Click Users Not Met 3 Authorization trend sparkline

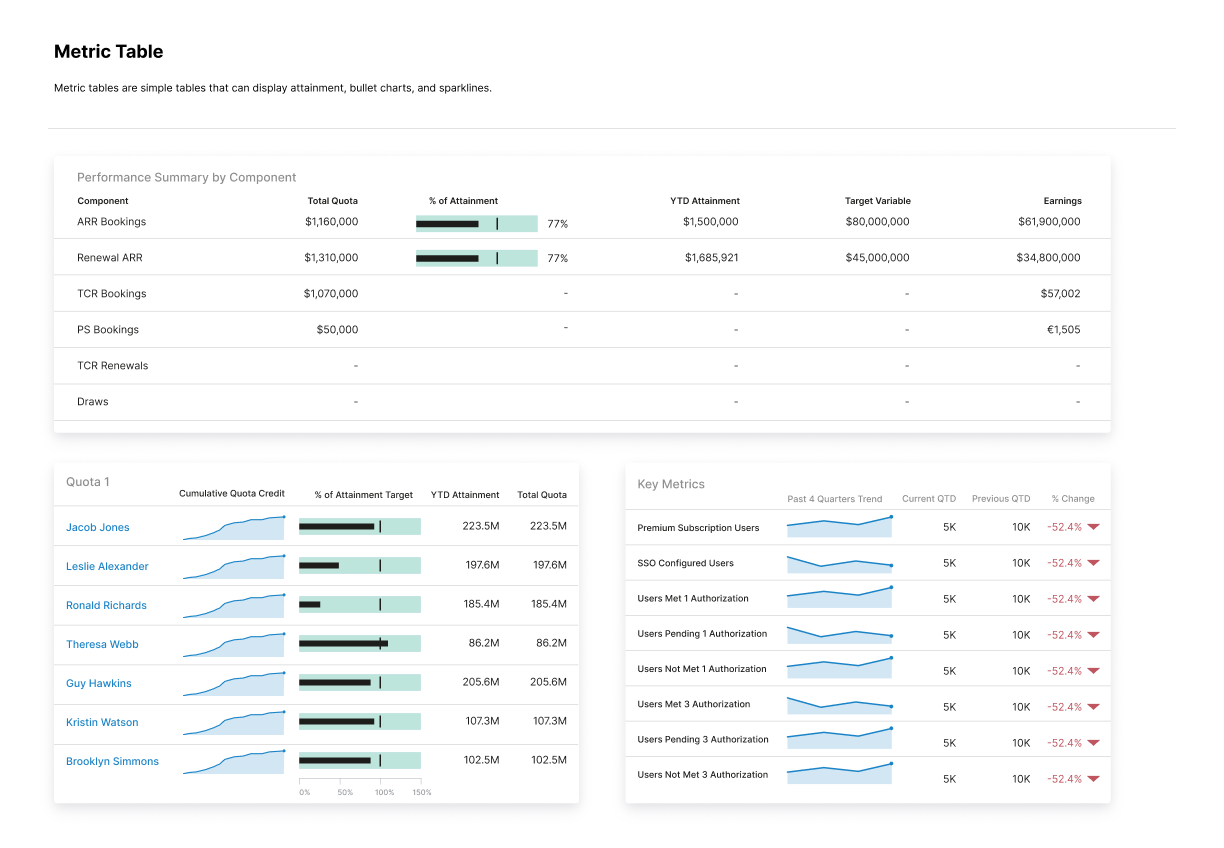839,773
